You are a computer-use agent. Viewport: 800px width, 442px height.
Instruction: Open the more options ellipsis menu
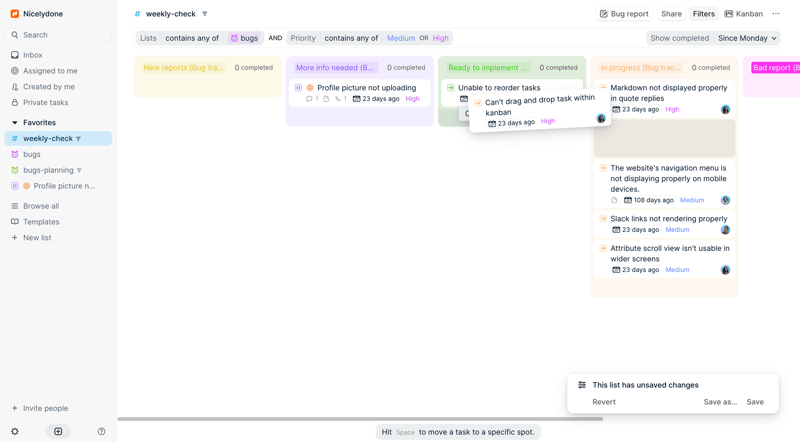pyautogui.click(x=776, y=14)
